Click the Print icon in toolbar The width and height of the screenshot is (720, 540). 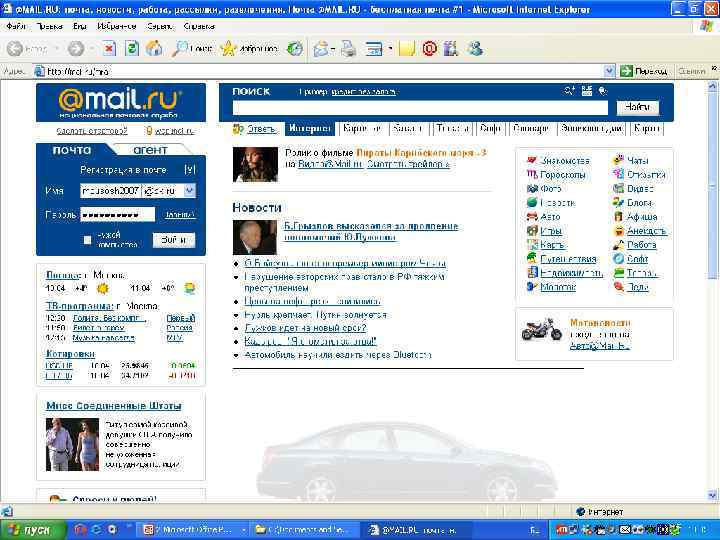click(348, 48)
